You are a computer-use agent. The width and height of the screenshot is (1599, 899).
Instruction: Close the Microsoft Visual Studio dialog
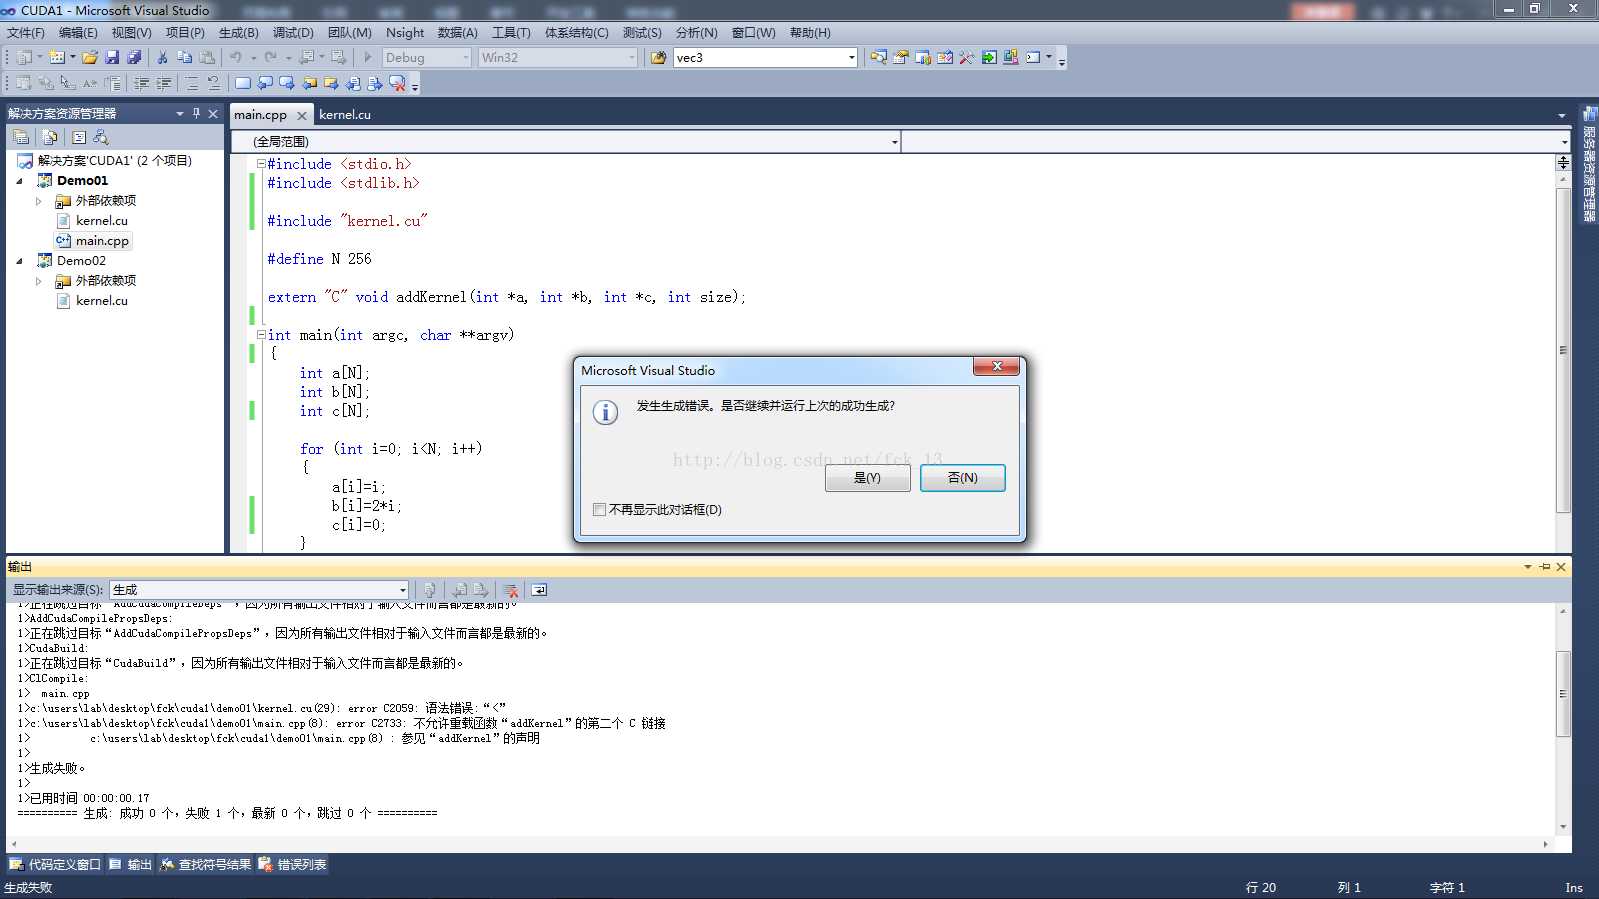click(996, 367)
